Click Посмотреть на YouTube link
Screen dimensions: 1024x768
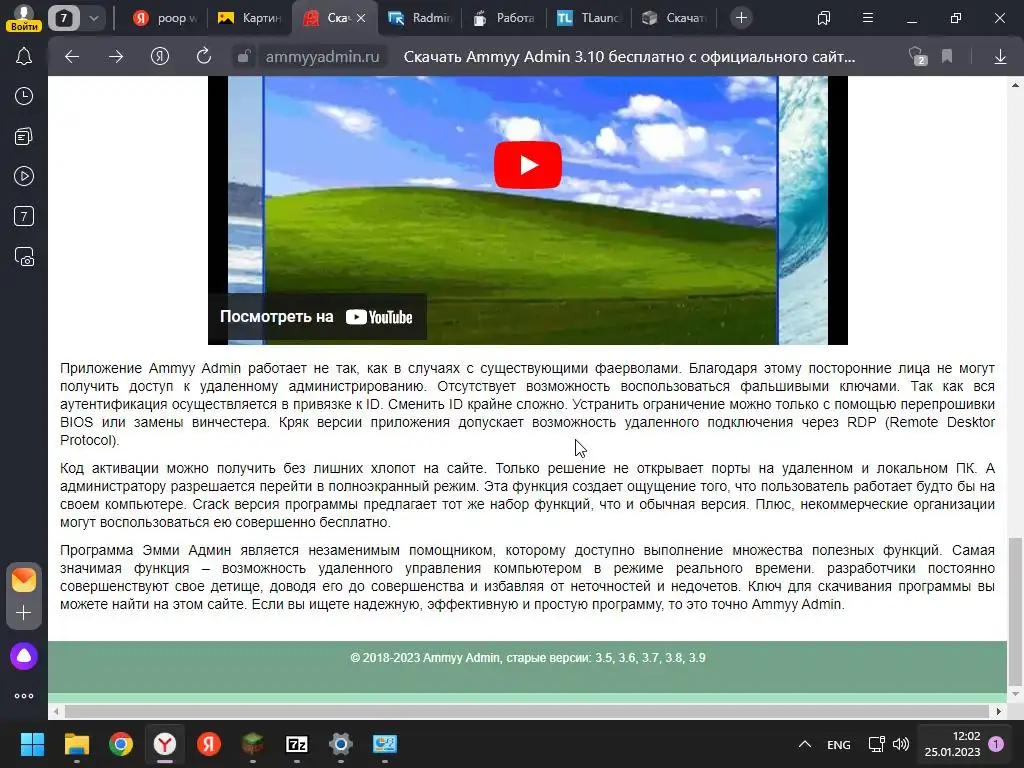click(316, 317)
